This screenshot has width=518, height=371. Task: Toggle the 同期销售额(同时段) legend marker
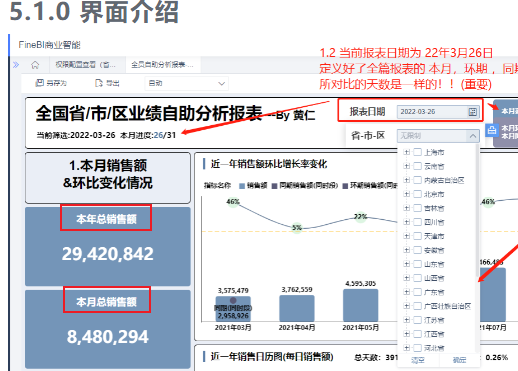(x=274, y=186)
